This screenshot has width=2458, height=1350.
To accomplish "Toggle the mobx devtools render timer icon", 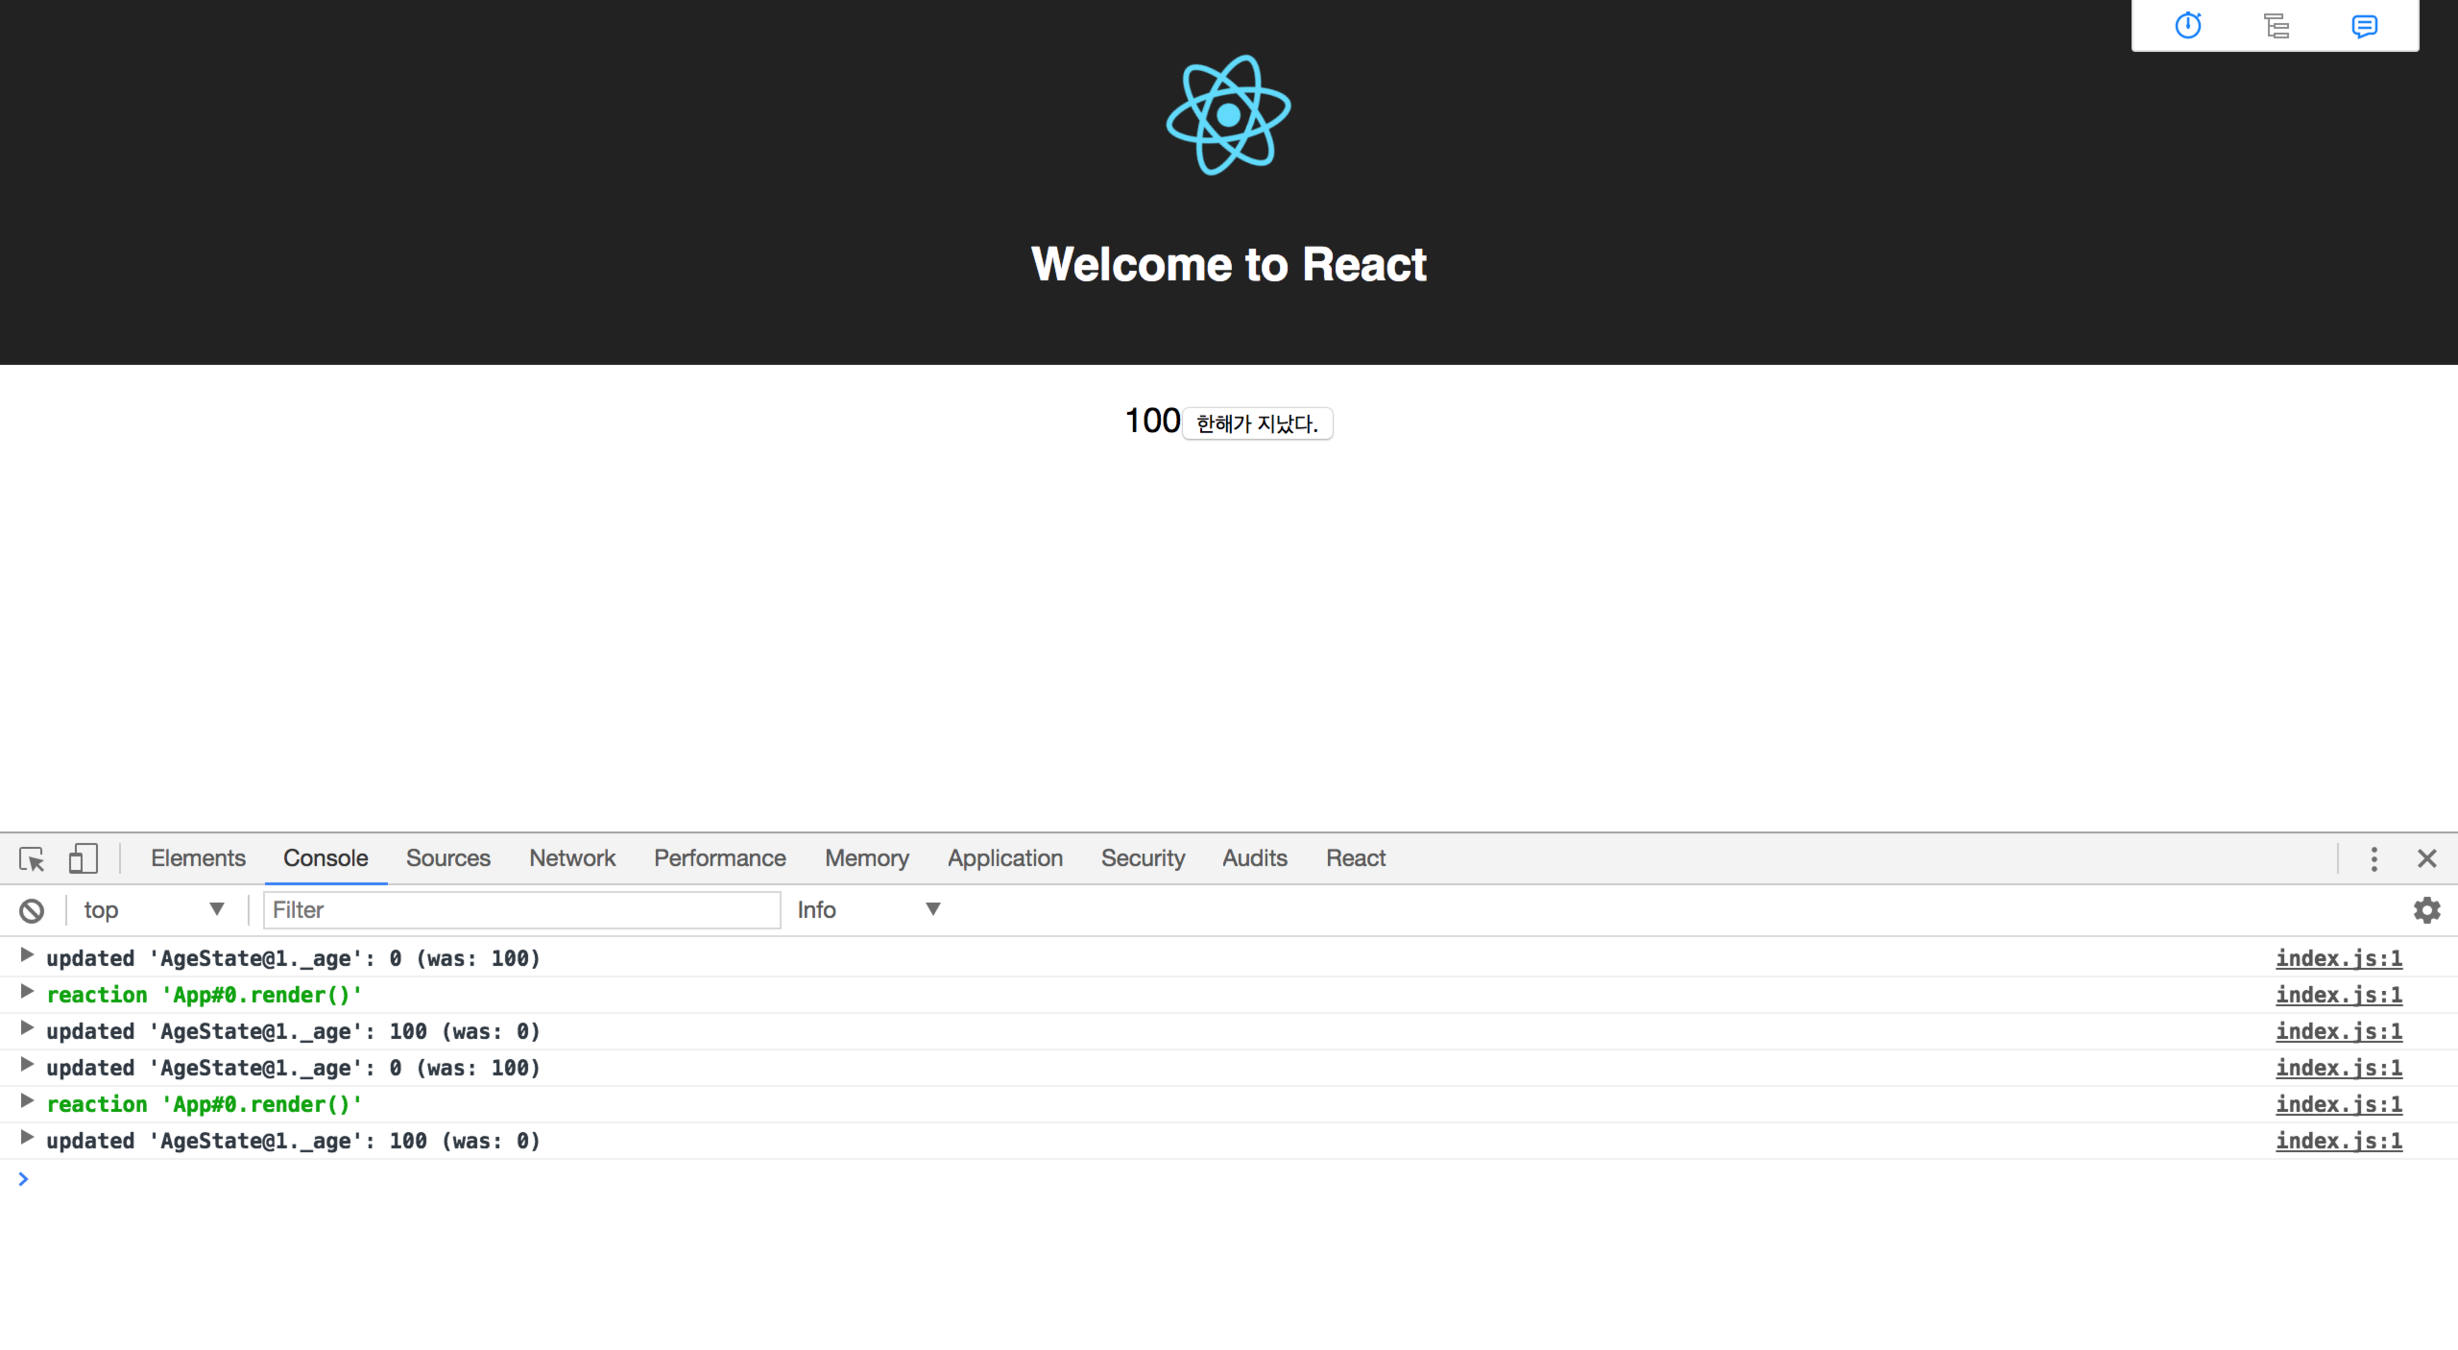I will point(2188,26).
